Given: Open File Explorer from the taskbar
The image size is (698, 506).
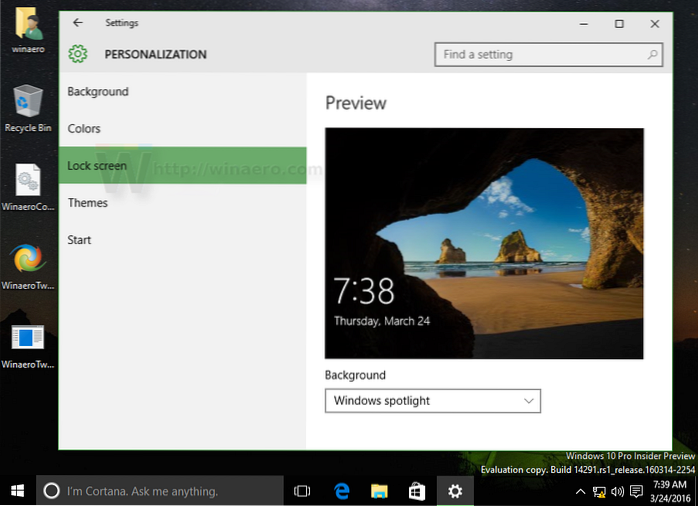Looking at the screenshot, I should coord(379,490).
